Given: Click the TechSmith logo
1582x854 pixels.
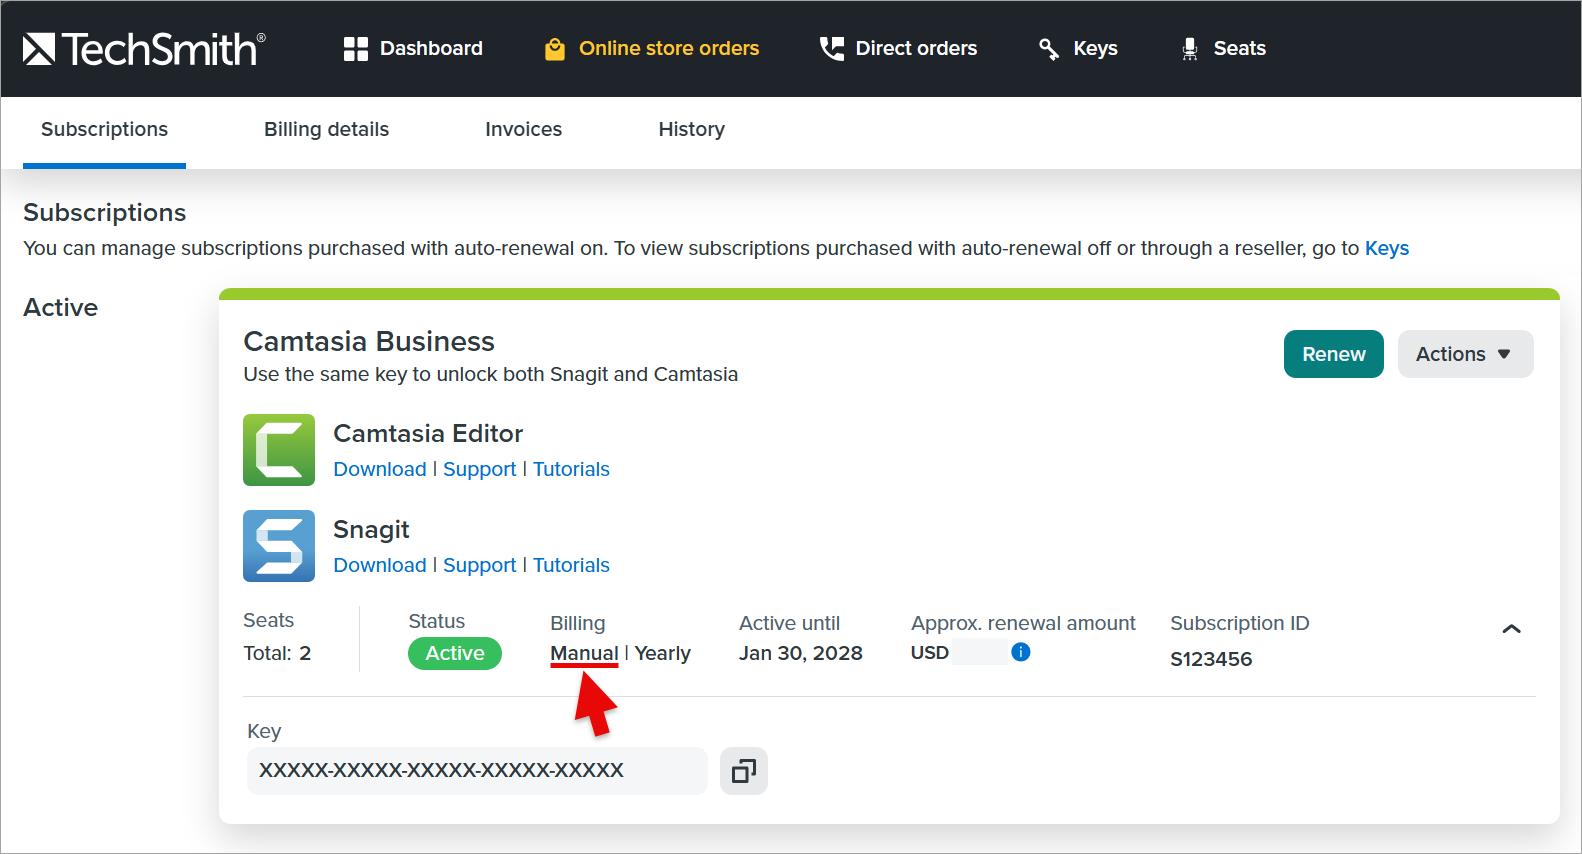Looking at the screenshot, I should pyautogui.click(x=144, y=49).
